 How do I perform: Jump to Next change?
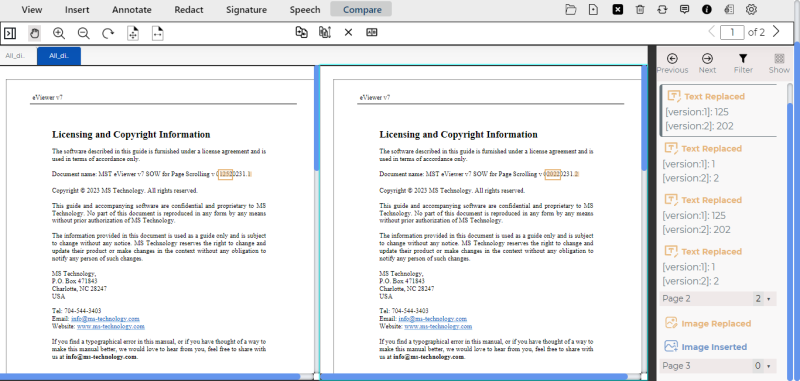707,64
